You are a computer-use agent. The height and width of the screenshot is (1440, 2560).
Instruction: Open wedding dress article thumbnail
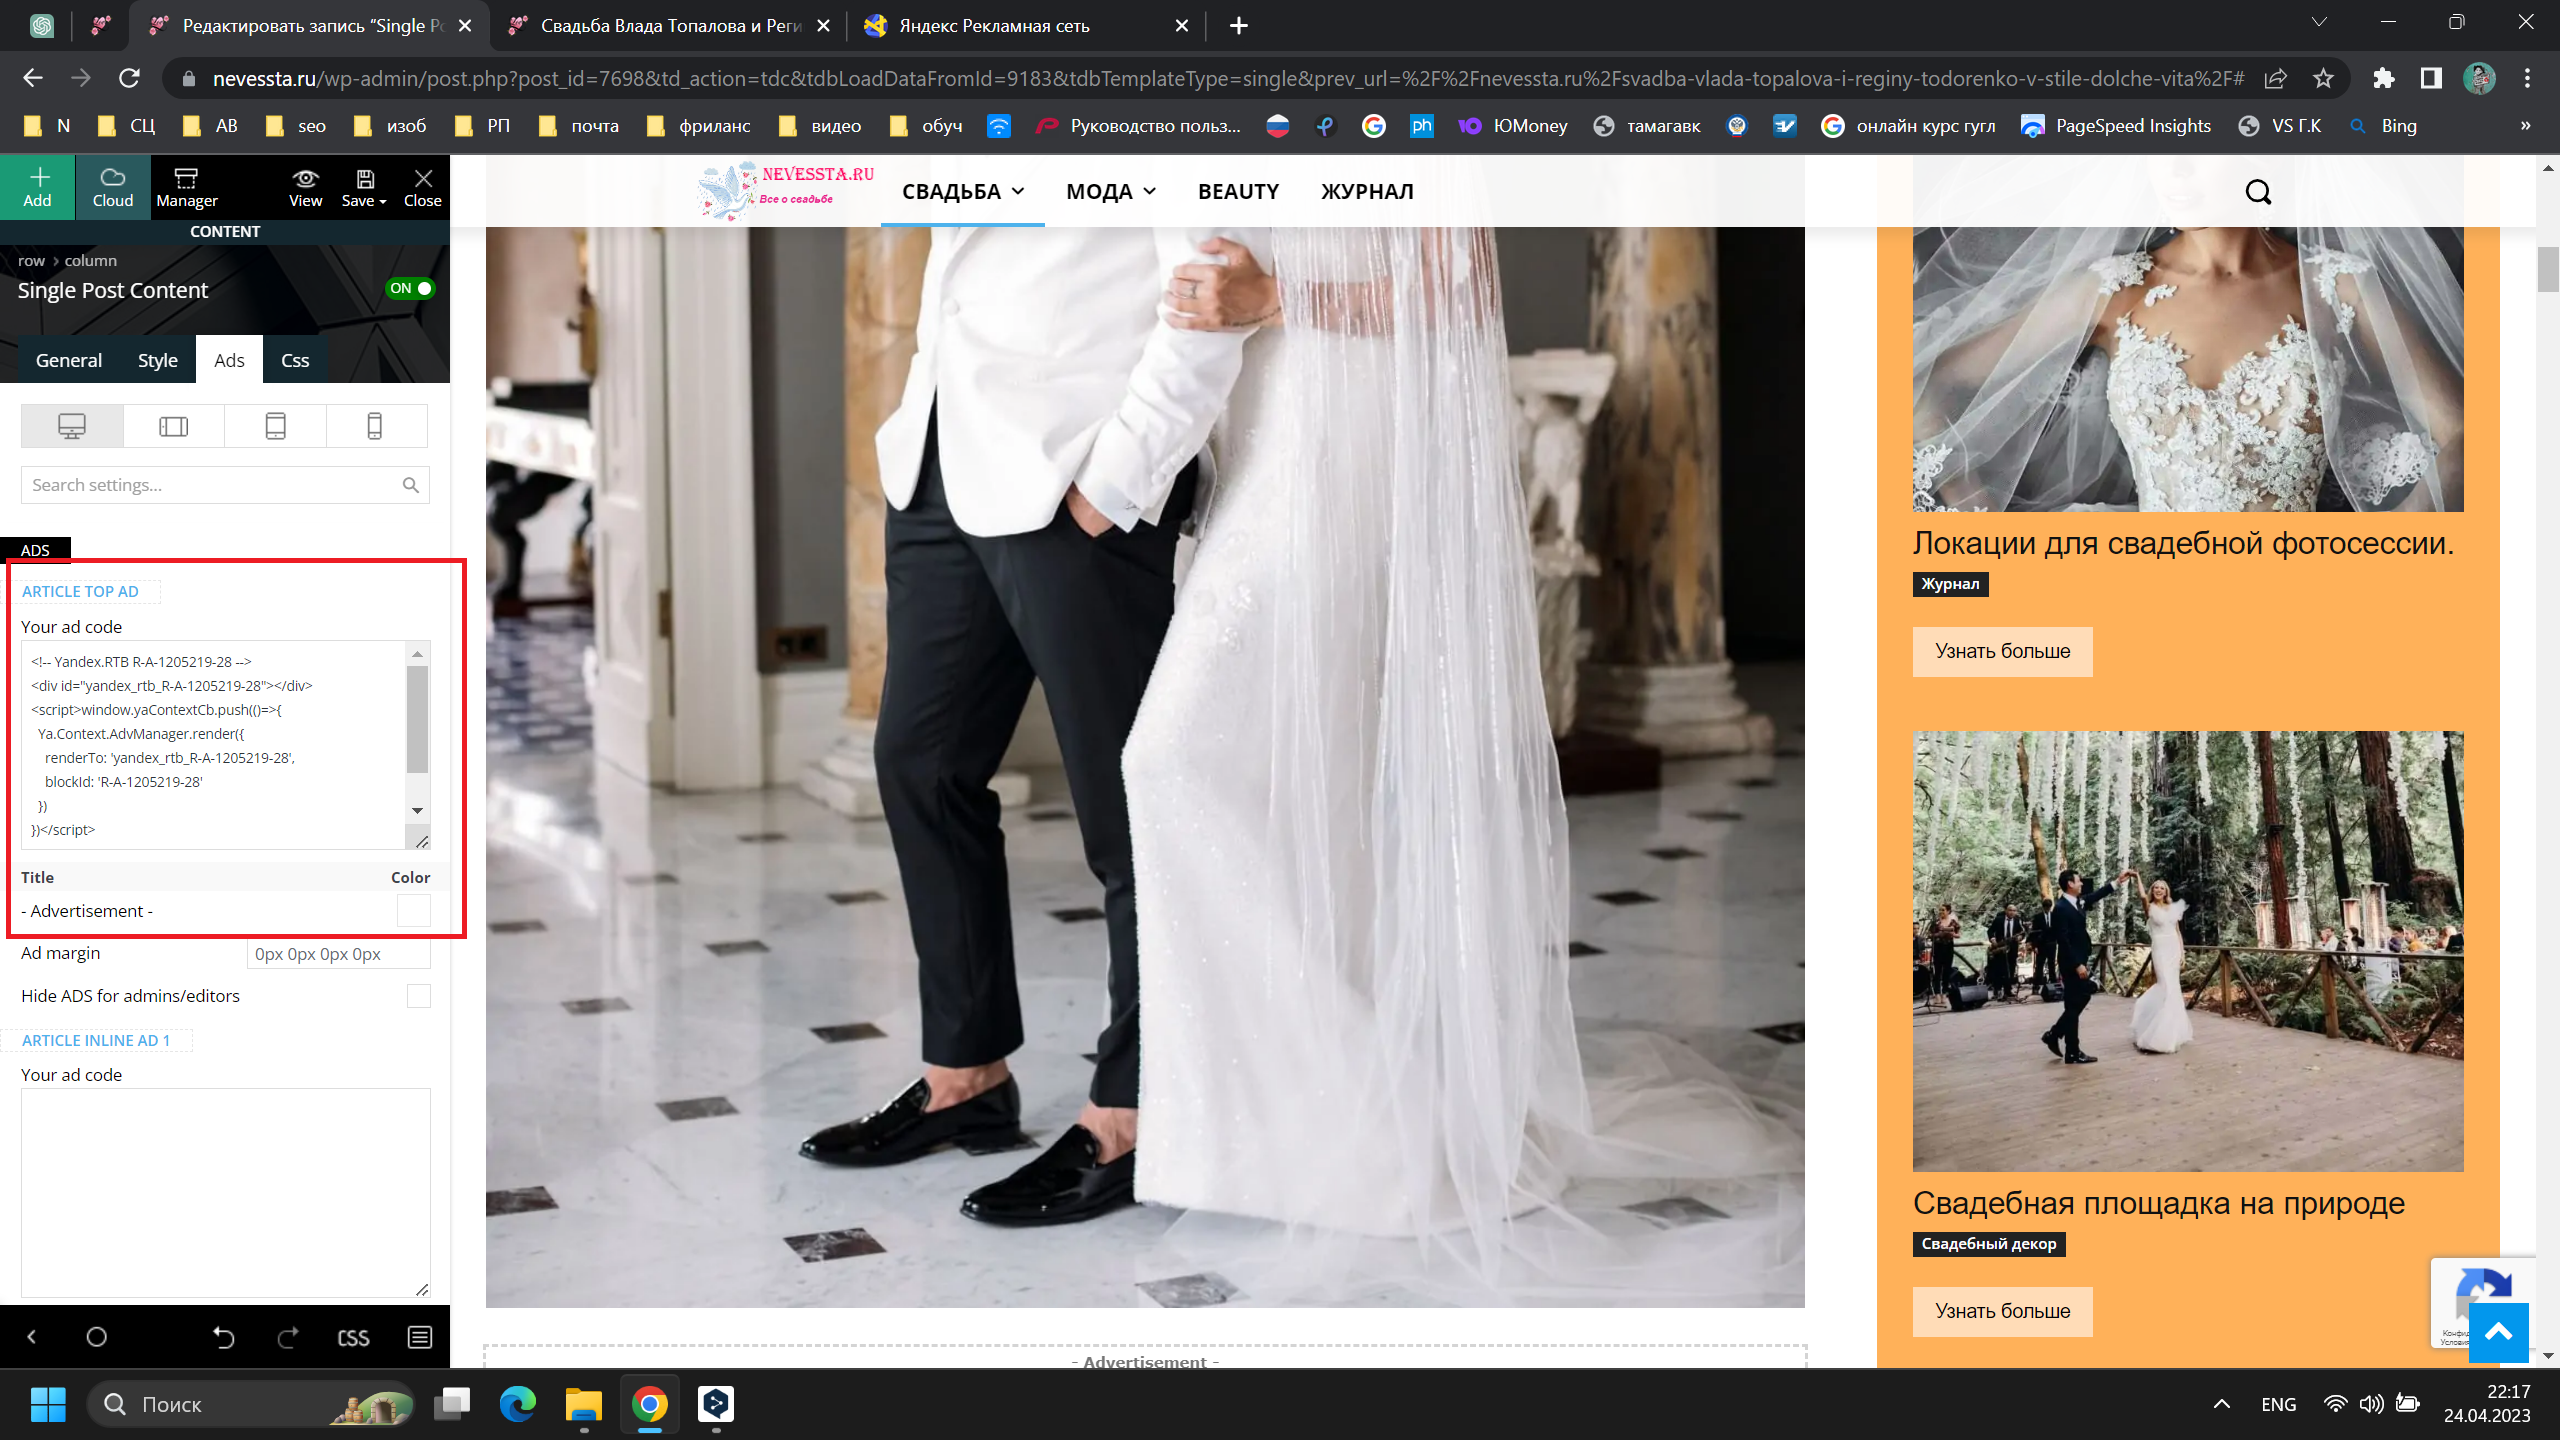click(x=2188, y=369)
